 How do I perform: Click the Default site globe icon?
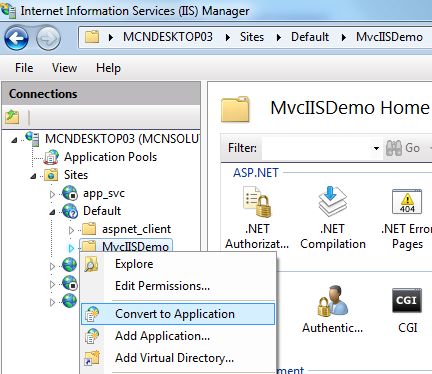click(70, 211)
